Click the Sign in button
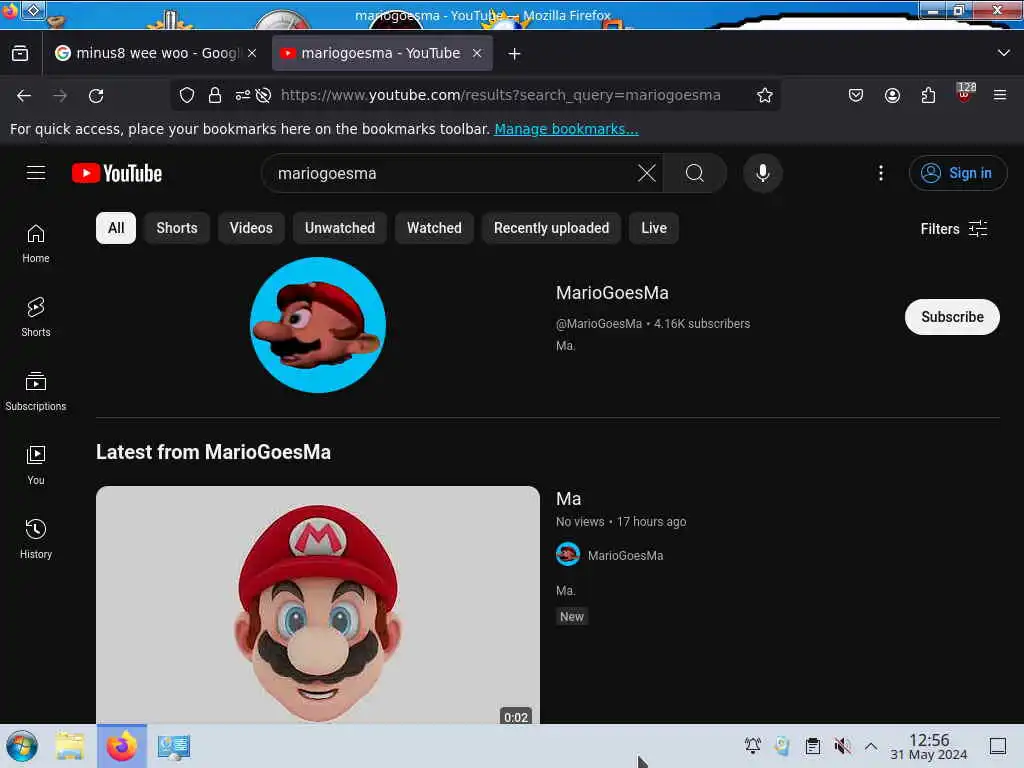Viewport: 1024px width, 768px height. 957,173
